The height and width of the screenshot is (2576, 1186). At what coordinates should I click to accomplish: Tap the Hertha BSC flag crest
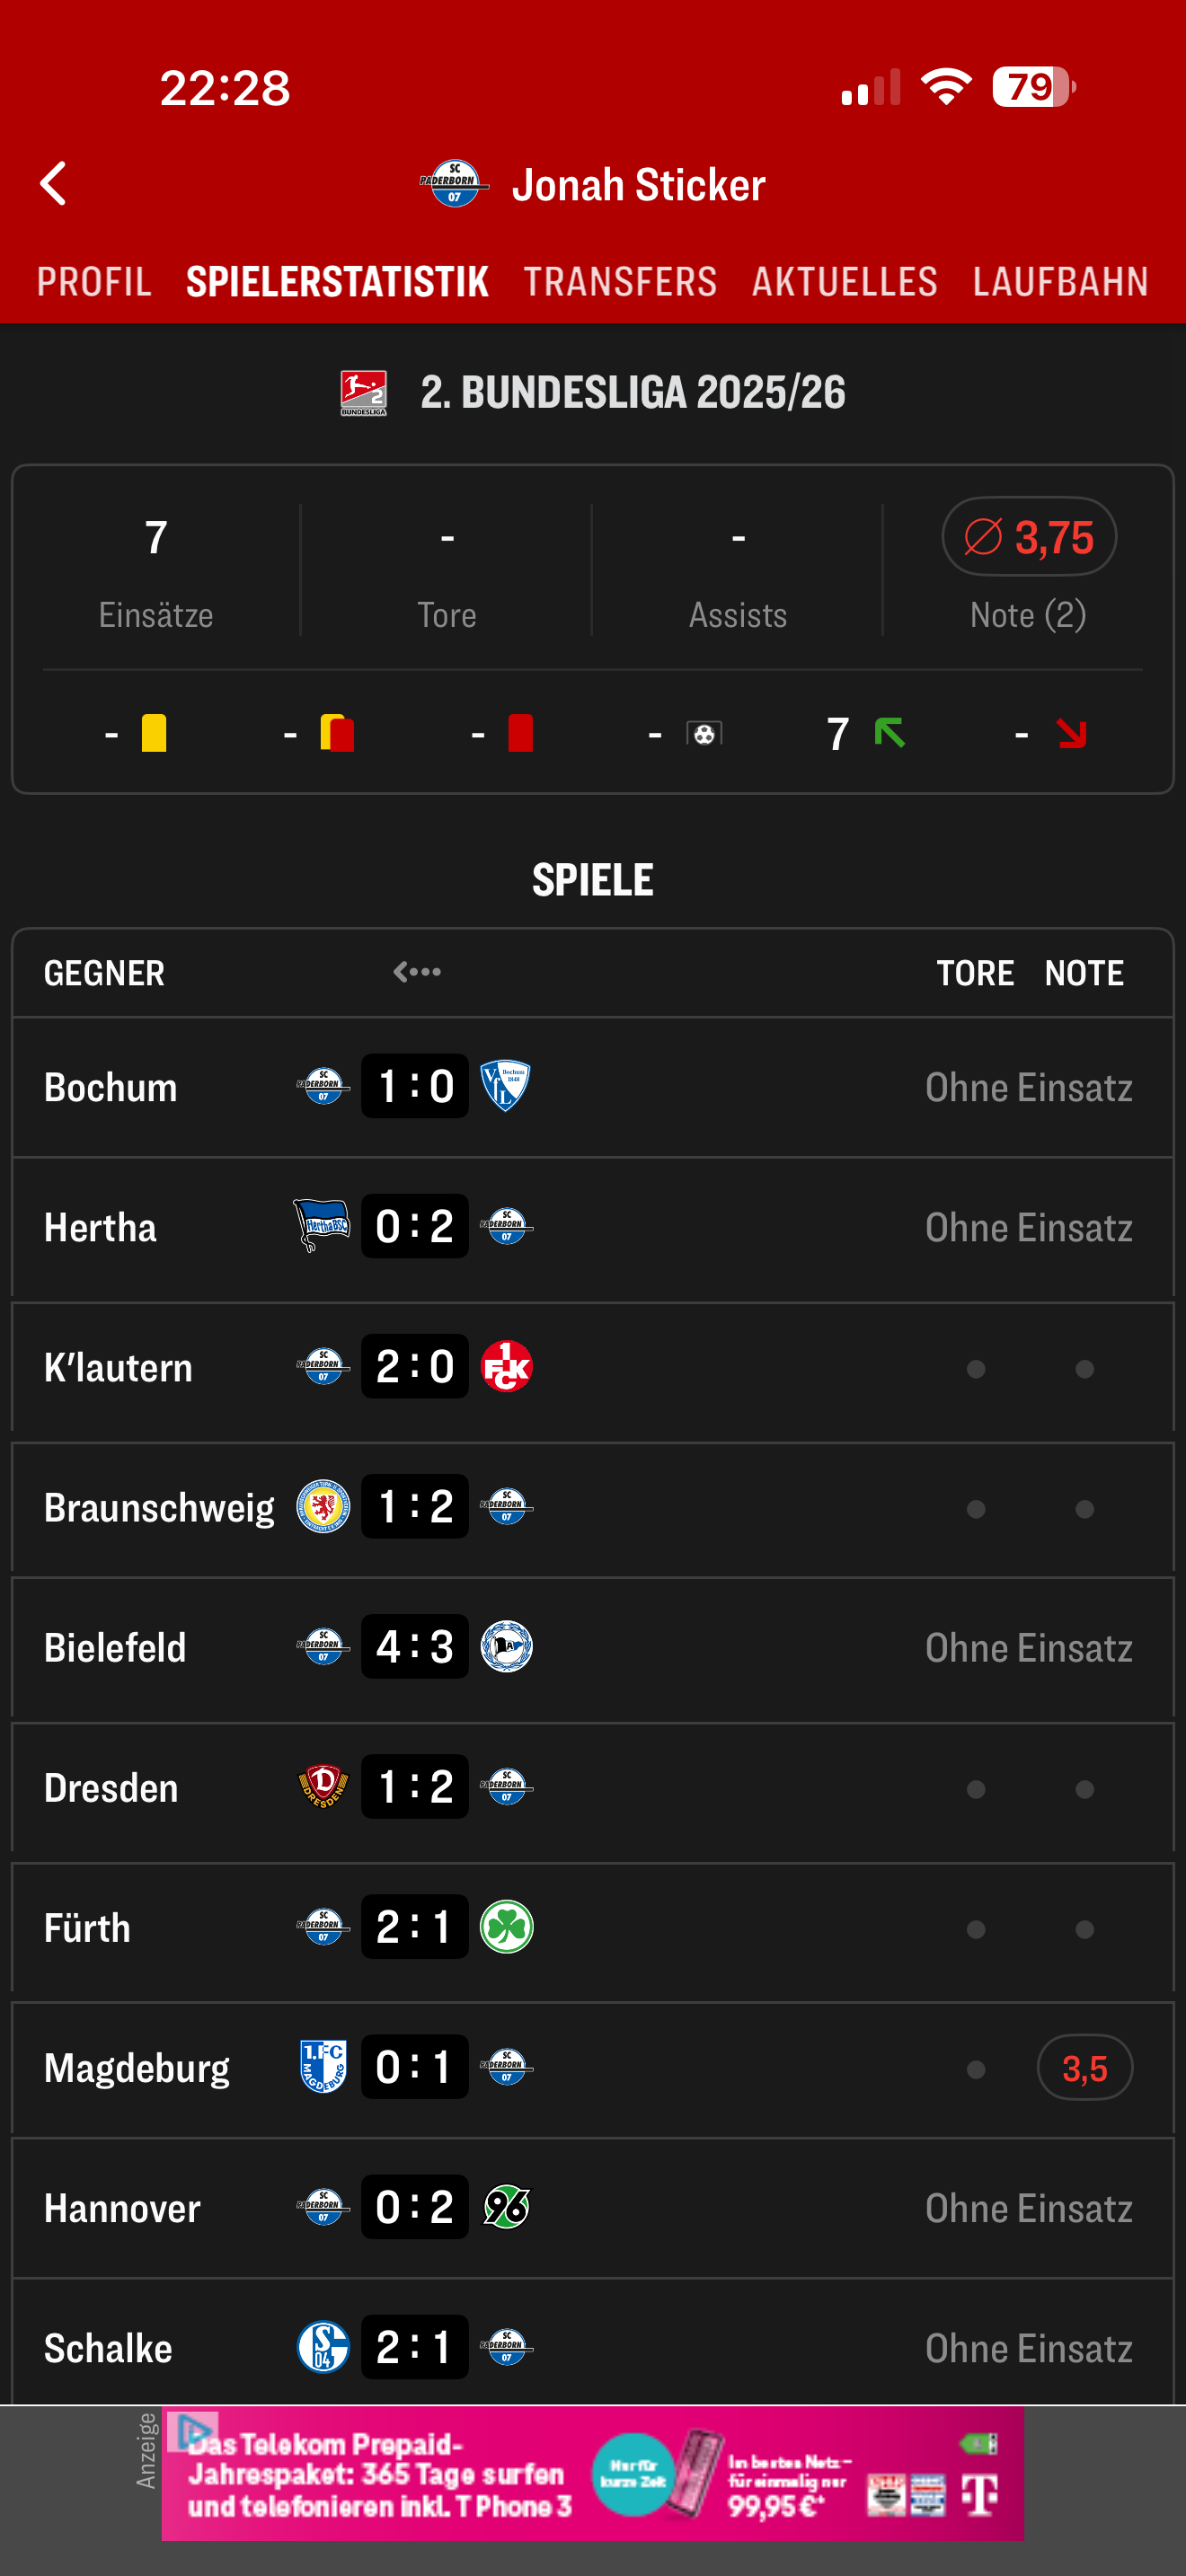pyautogui.click(x=322, y=1226)
